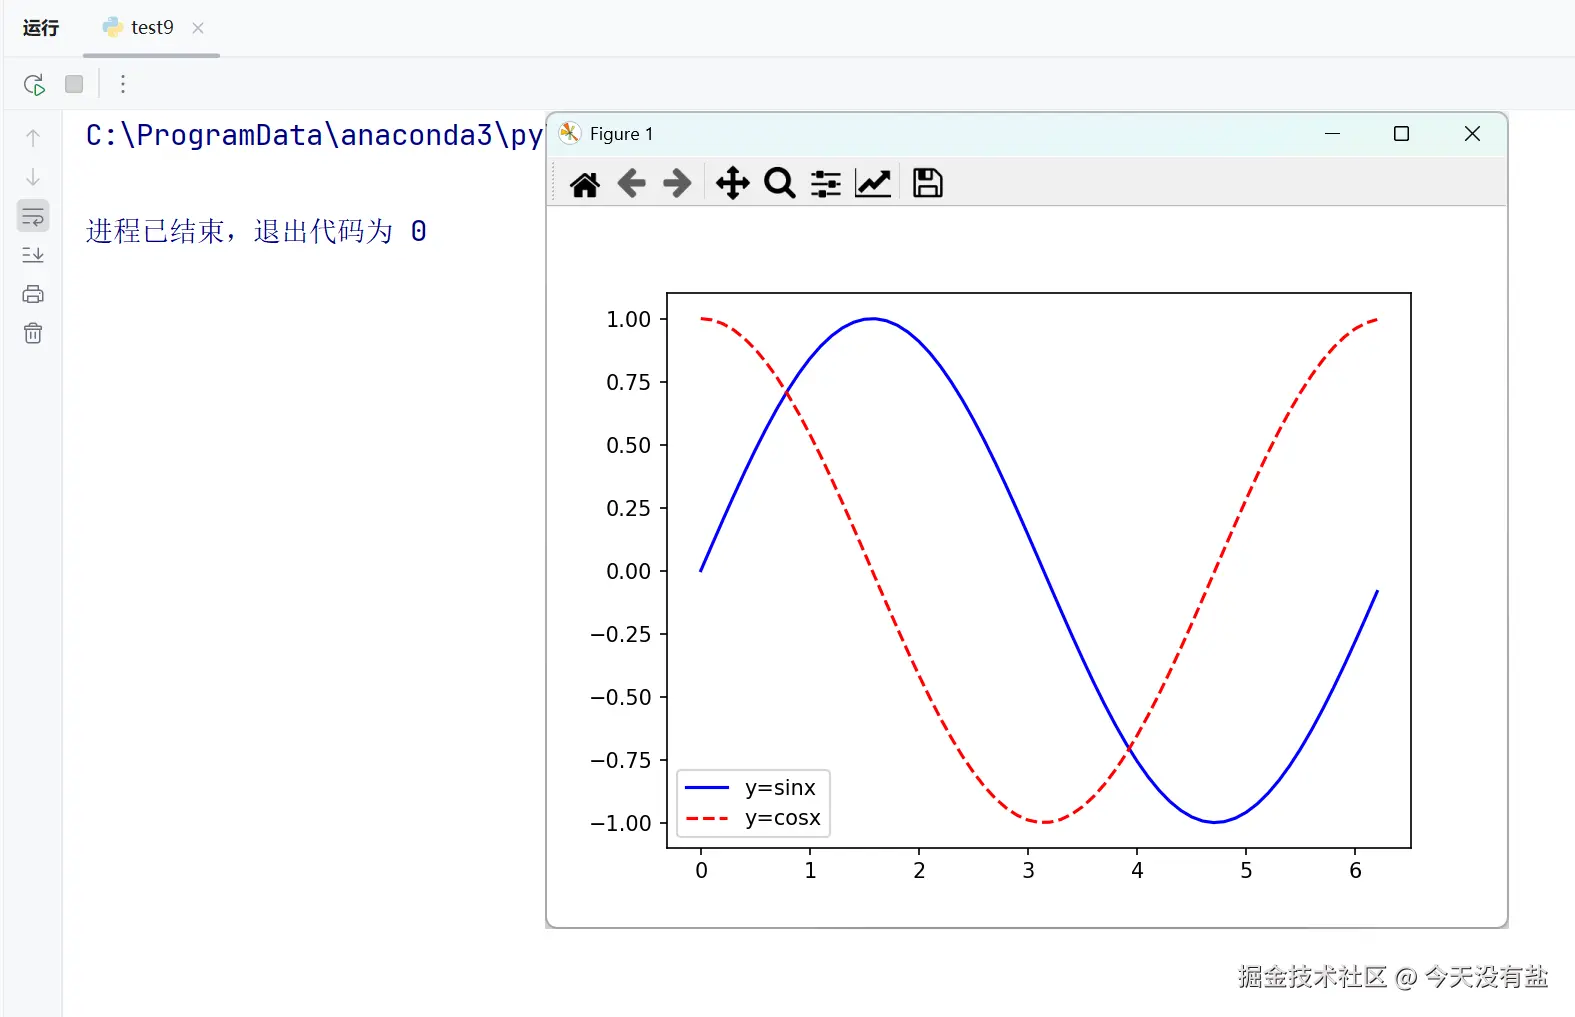Screen dimensions: 1575x1017
Task: Click the Figure 1 window app icon
Action: [x=570, y=134]
